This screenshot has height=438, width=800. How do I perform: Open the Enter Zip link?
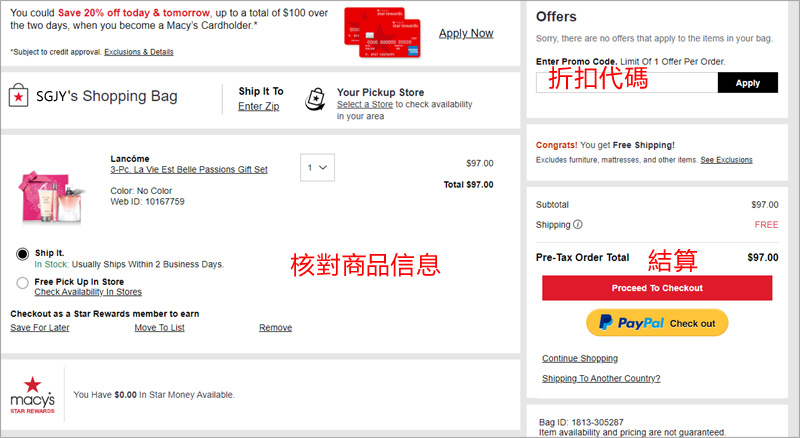click(258, 106)
